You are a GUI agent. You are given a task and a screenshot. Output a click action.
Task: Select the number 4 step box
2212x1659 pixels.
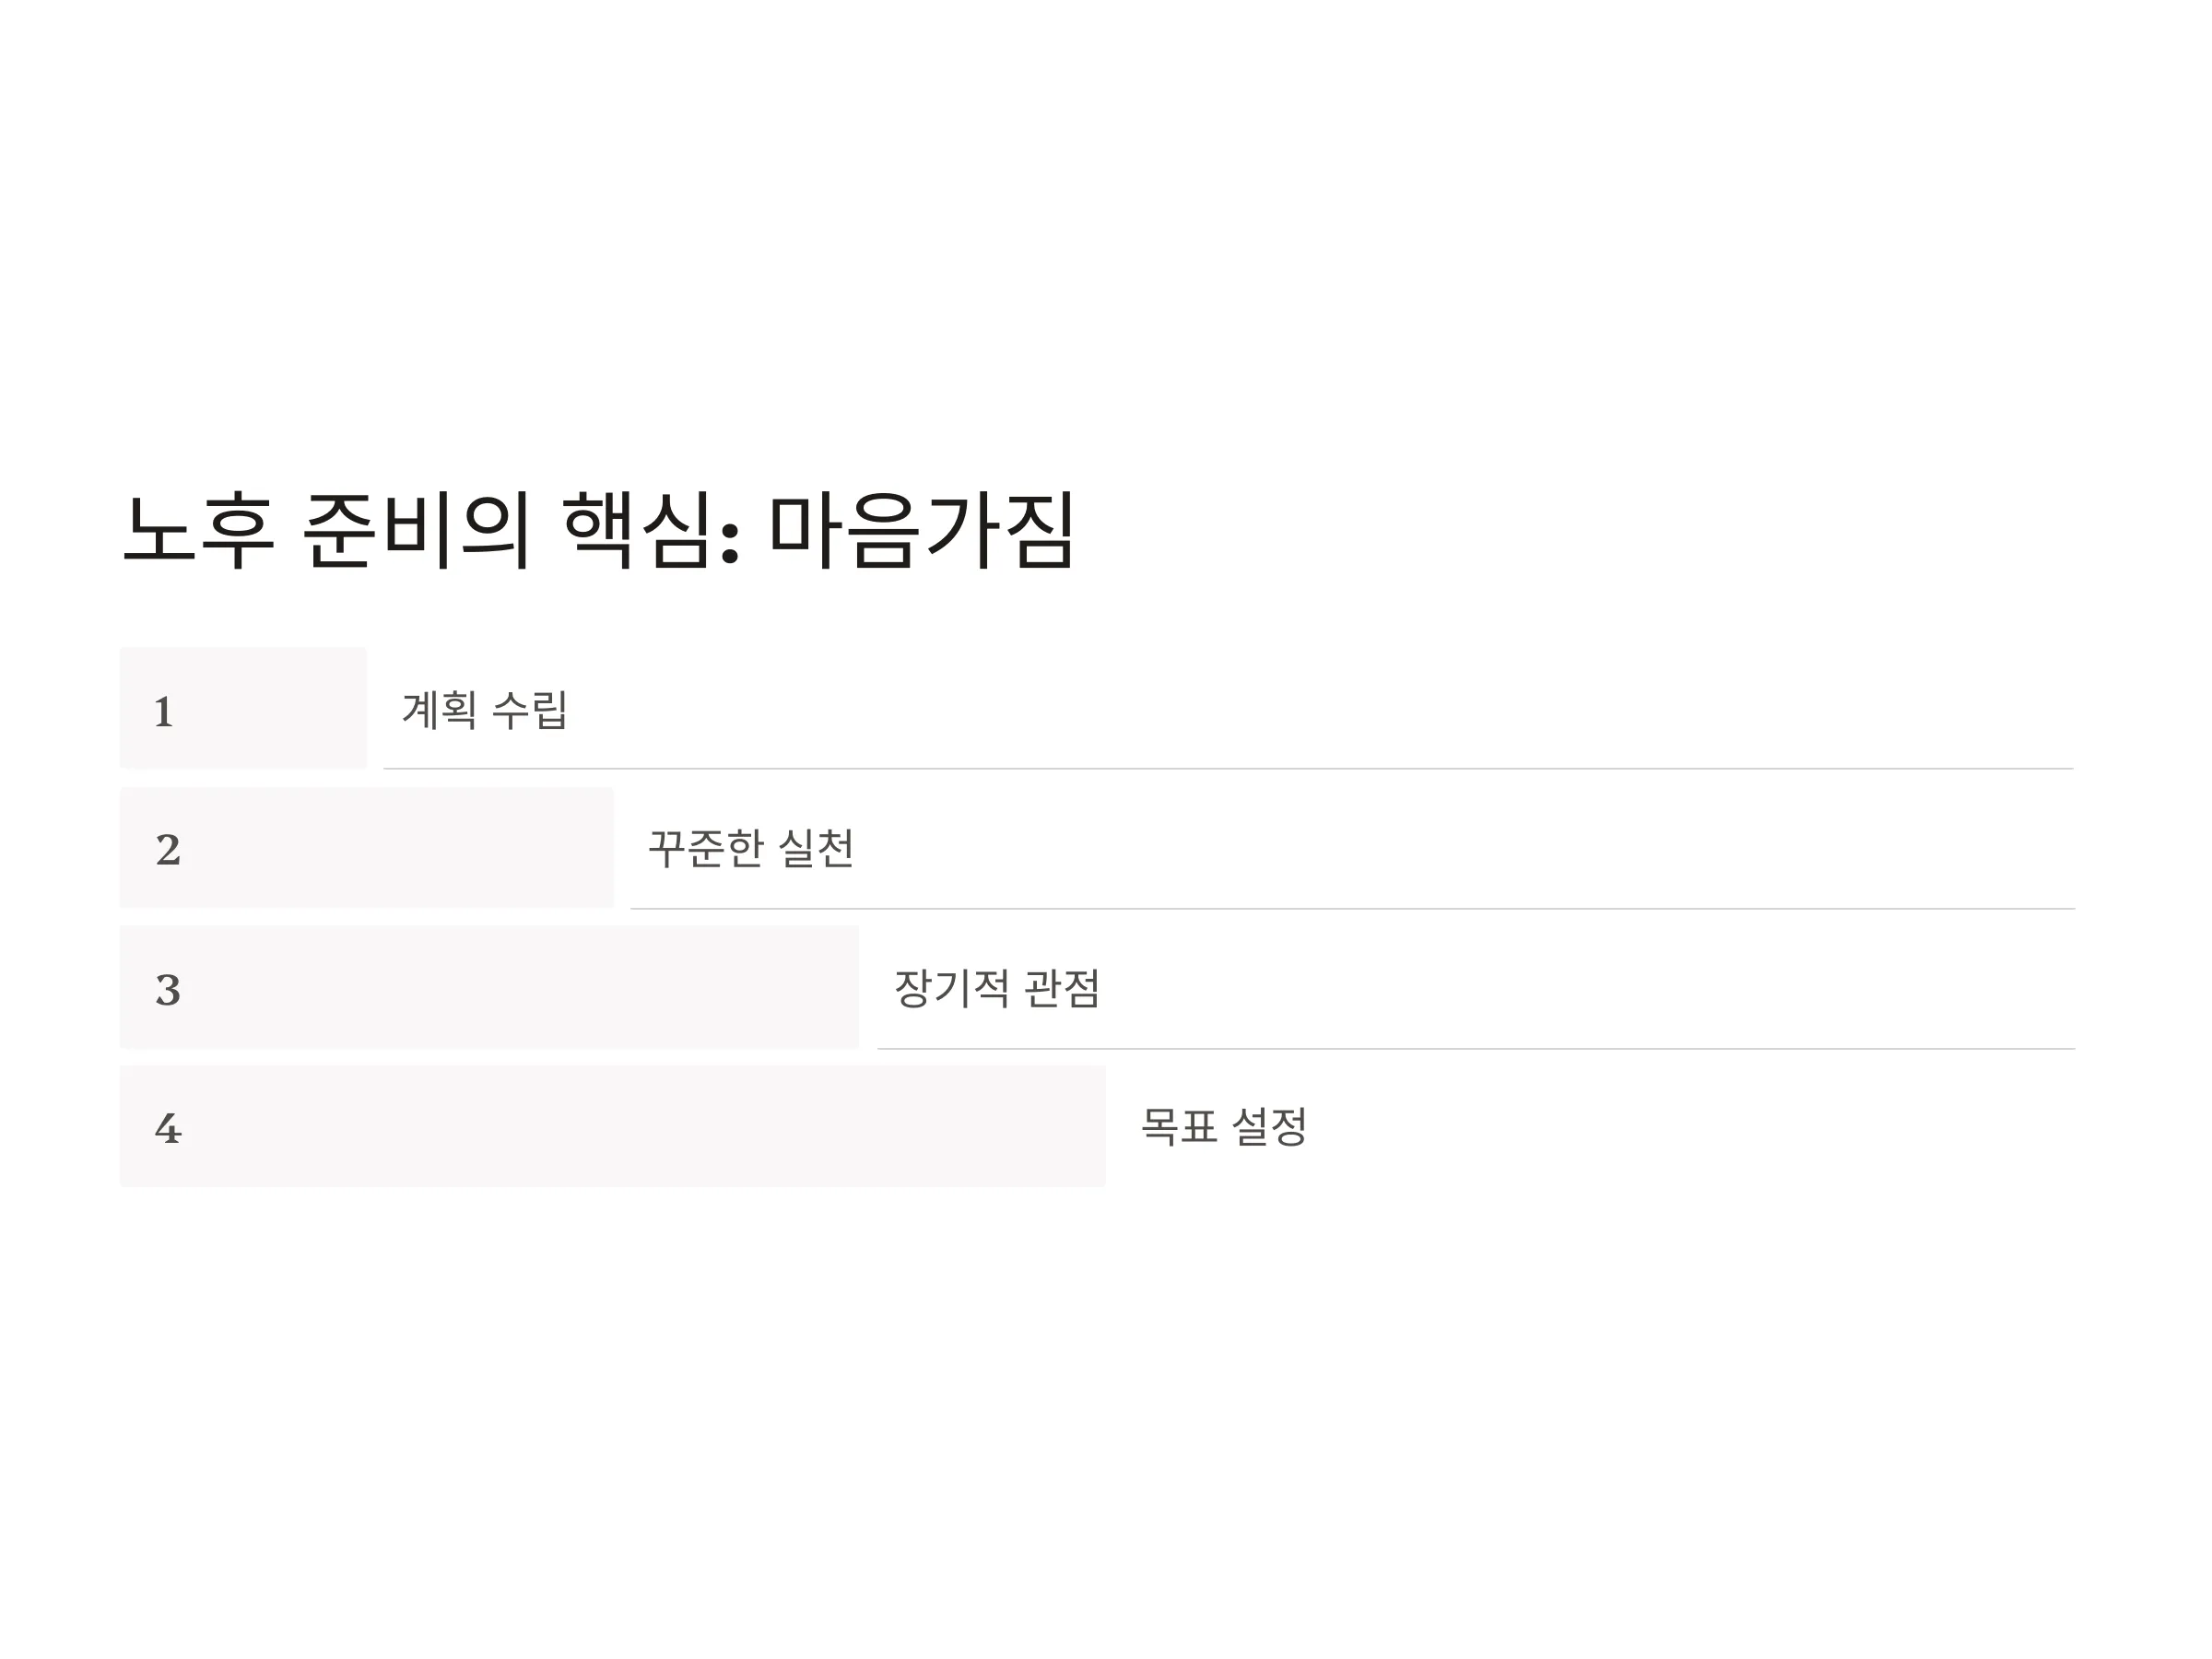point(613,1127)
